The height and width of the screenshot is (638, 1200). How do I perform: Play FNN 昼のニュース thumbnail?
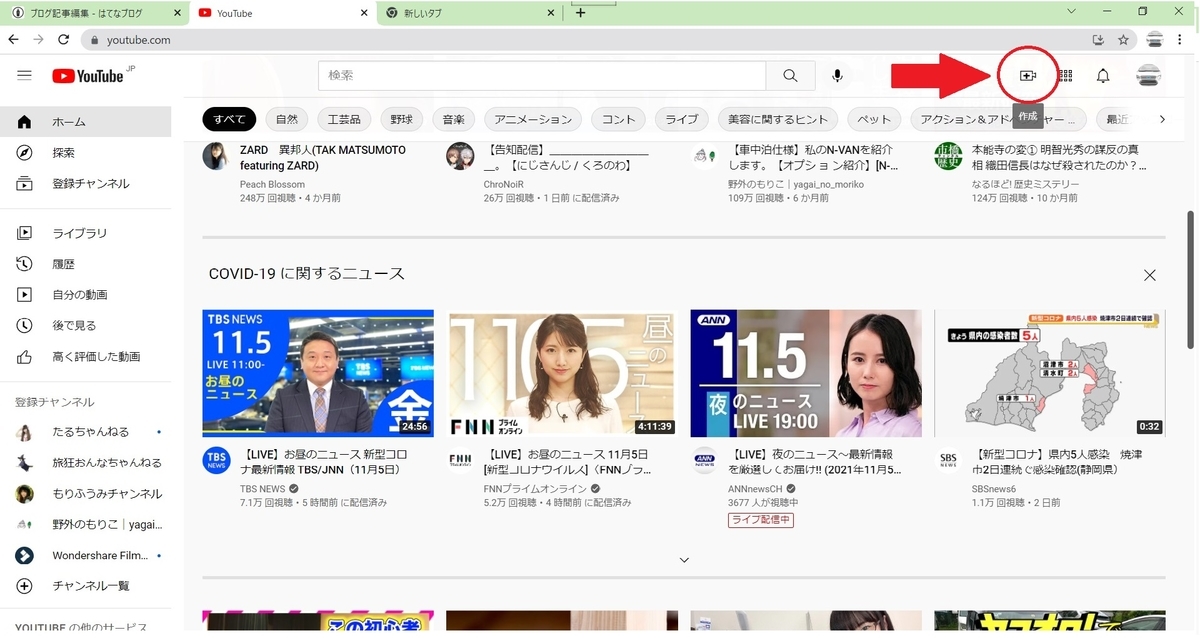[561, 374]
